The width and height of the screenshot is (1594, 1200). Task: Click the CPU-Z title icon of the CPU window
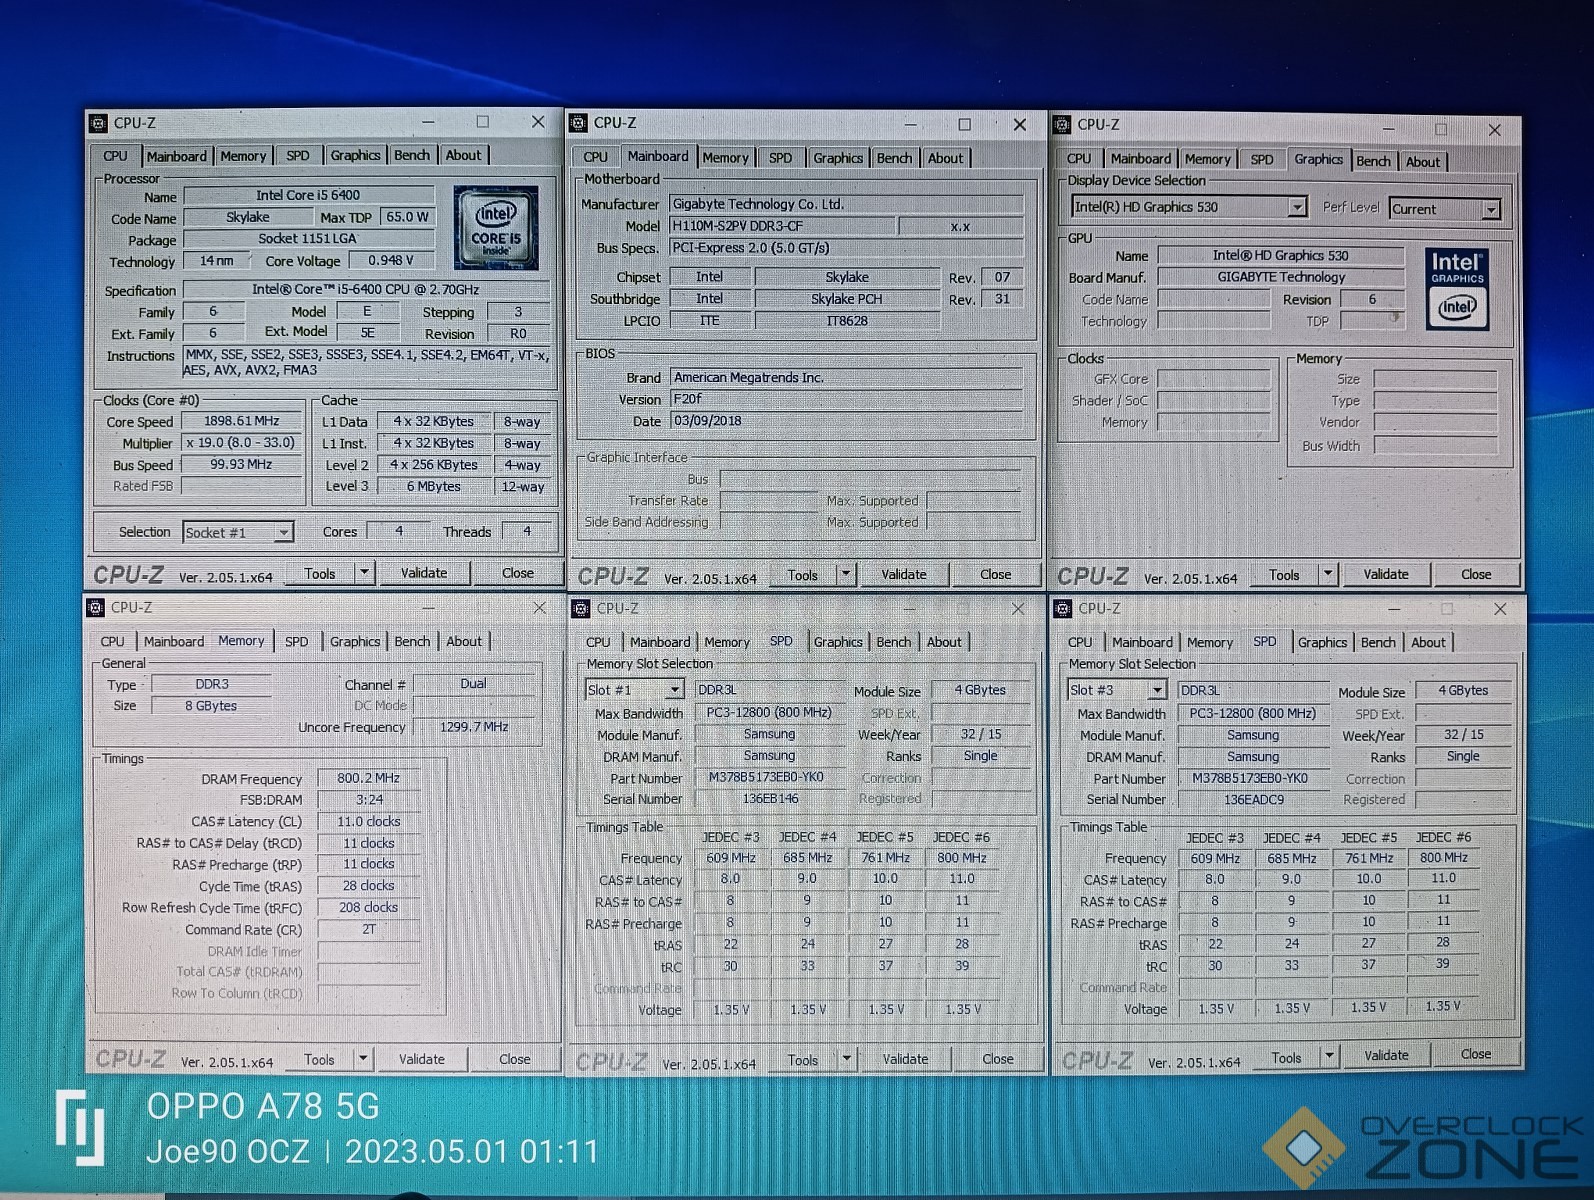click(98, 123)
